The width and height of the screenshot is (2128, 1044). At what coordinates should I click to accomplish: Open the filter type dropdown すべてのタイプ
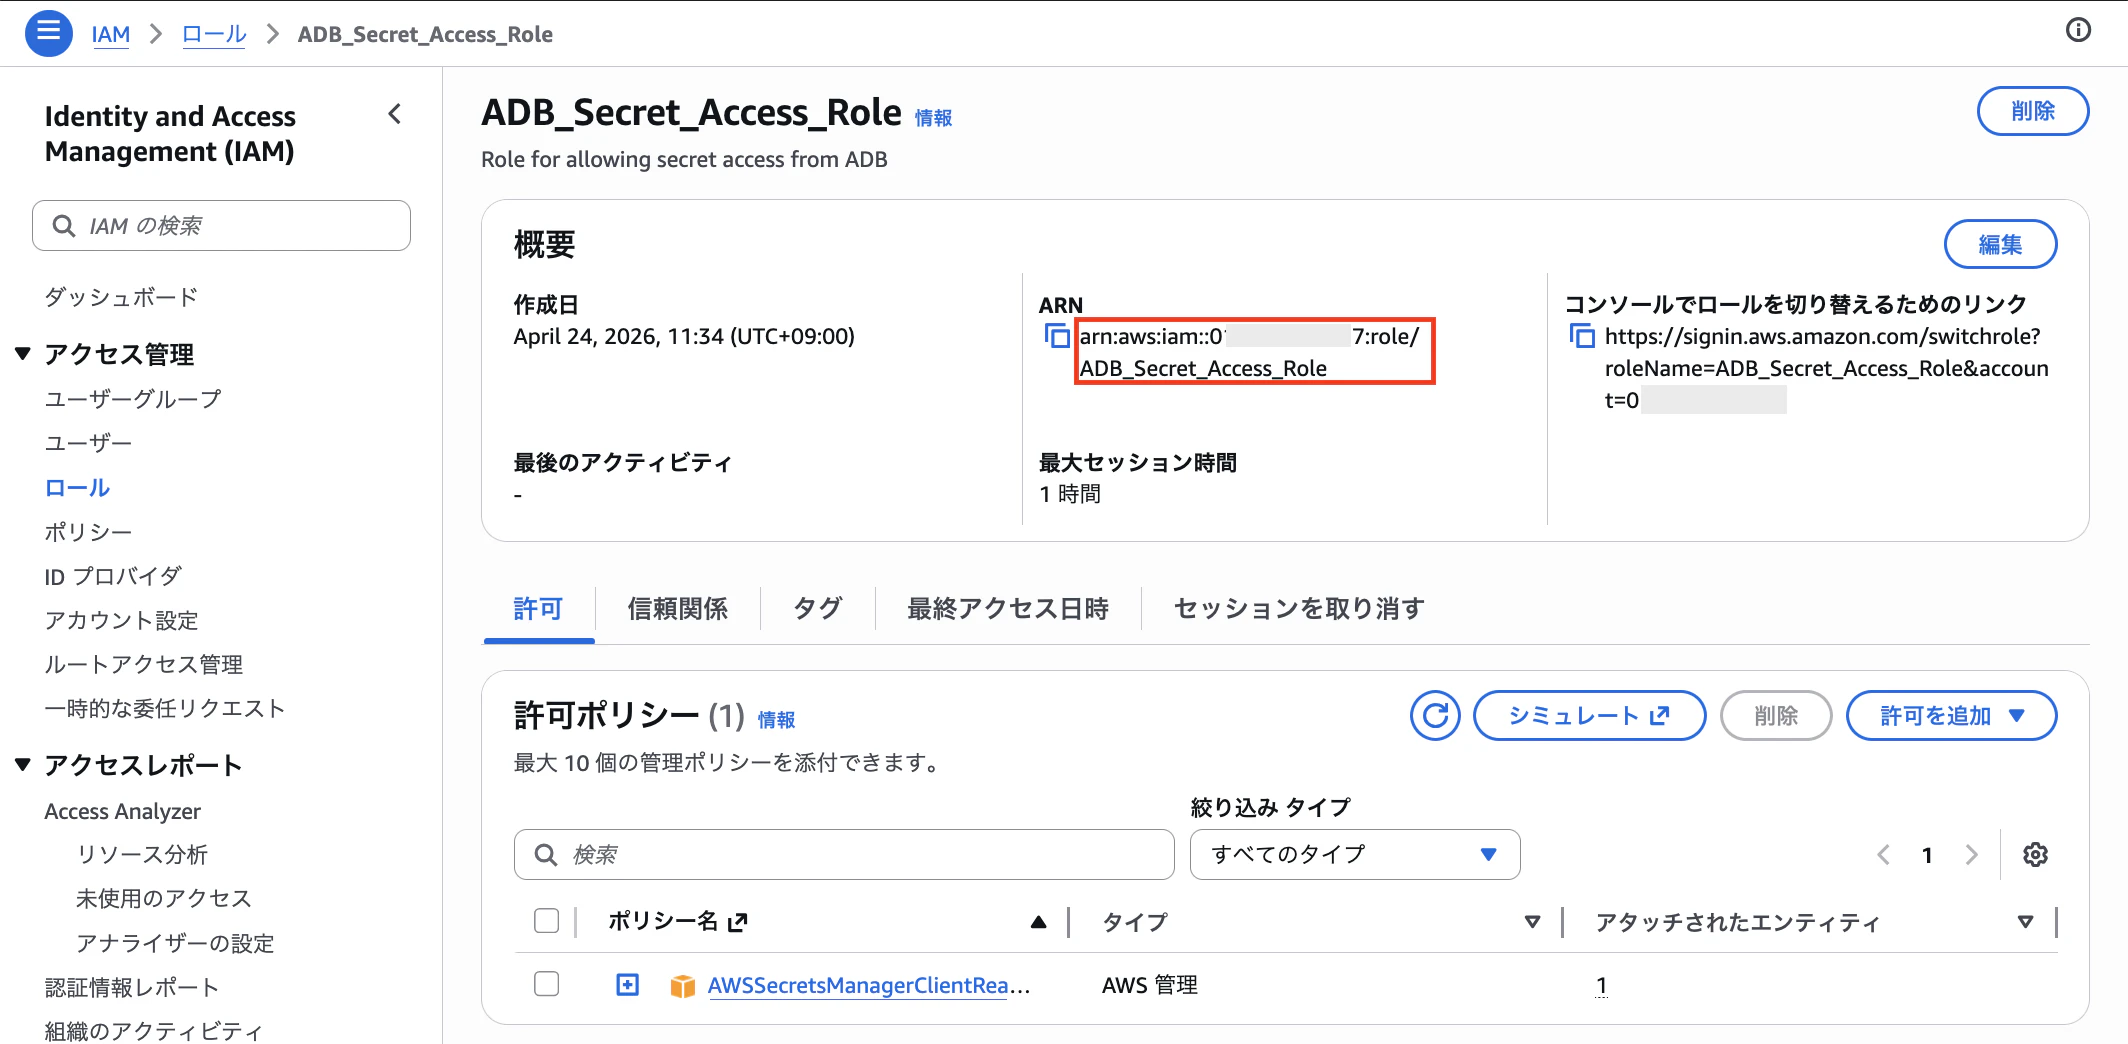(x=1355, y=855)
